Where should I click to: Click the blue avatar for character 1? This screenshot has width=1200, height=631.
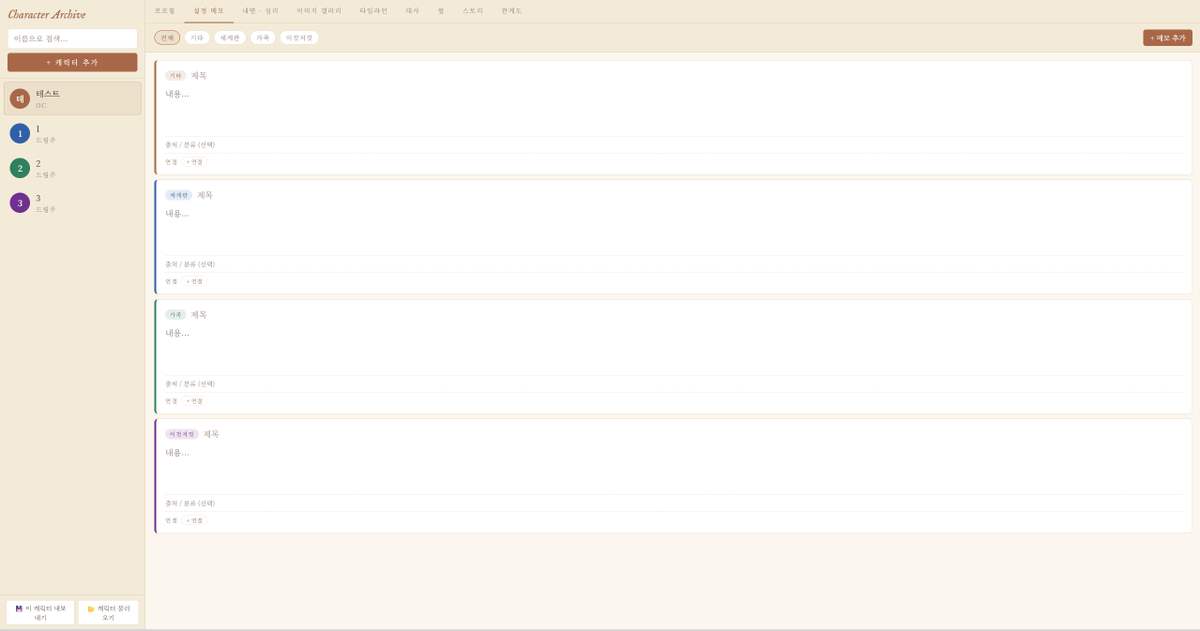tap(20, 133)
